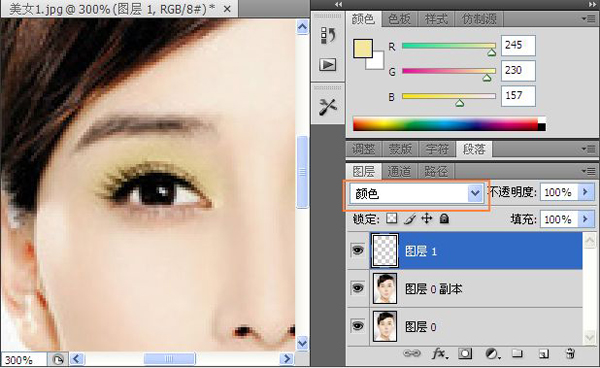Click the link layers icon
The height and width of the screenshot is (368, 600).
[412, 353]
